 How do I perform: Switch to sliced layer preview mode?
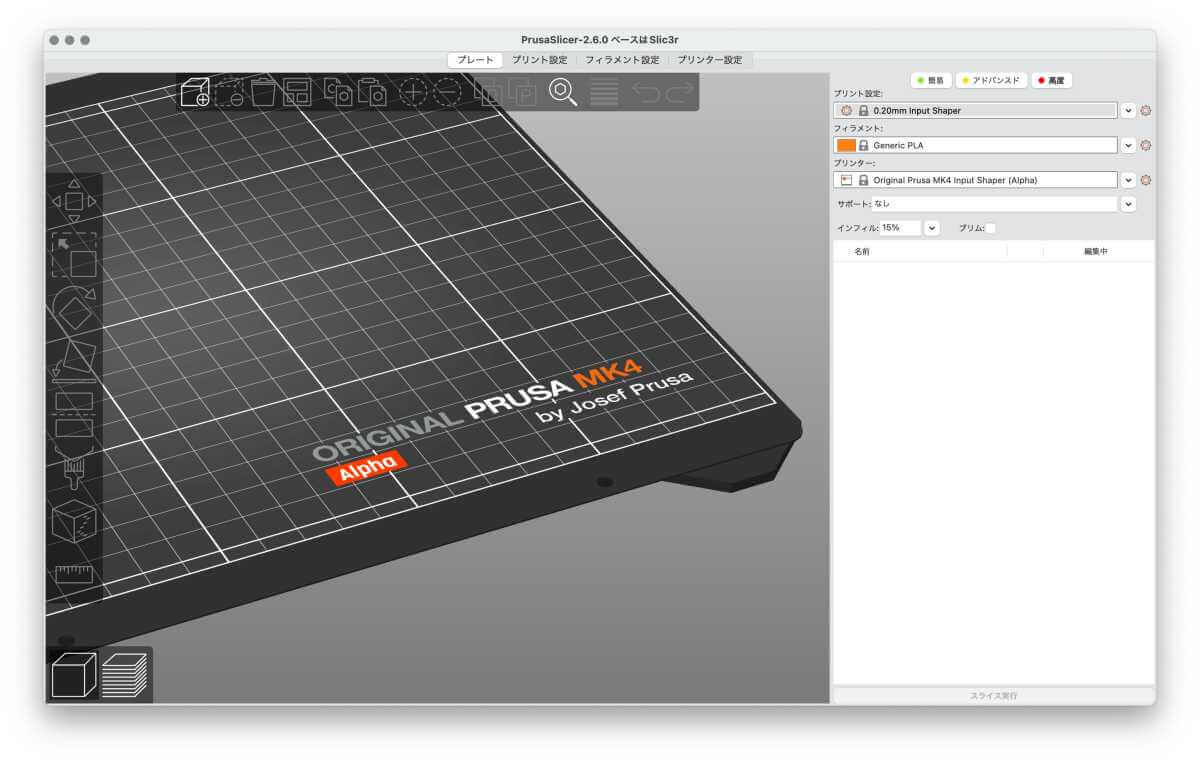pos(123,676)
